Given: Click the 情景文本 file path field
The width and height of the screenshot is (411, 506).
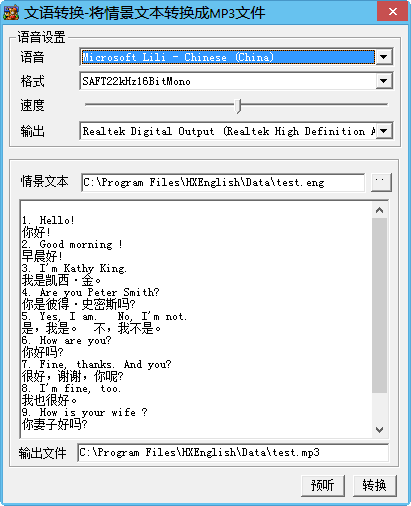Looking at the screenshot, I should pos(223,182).
